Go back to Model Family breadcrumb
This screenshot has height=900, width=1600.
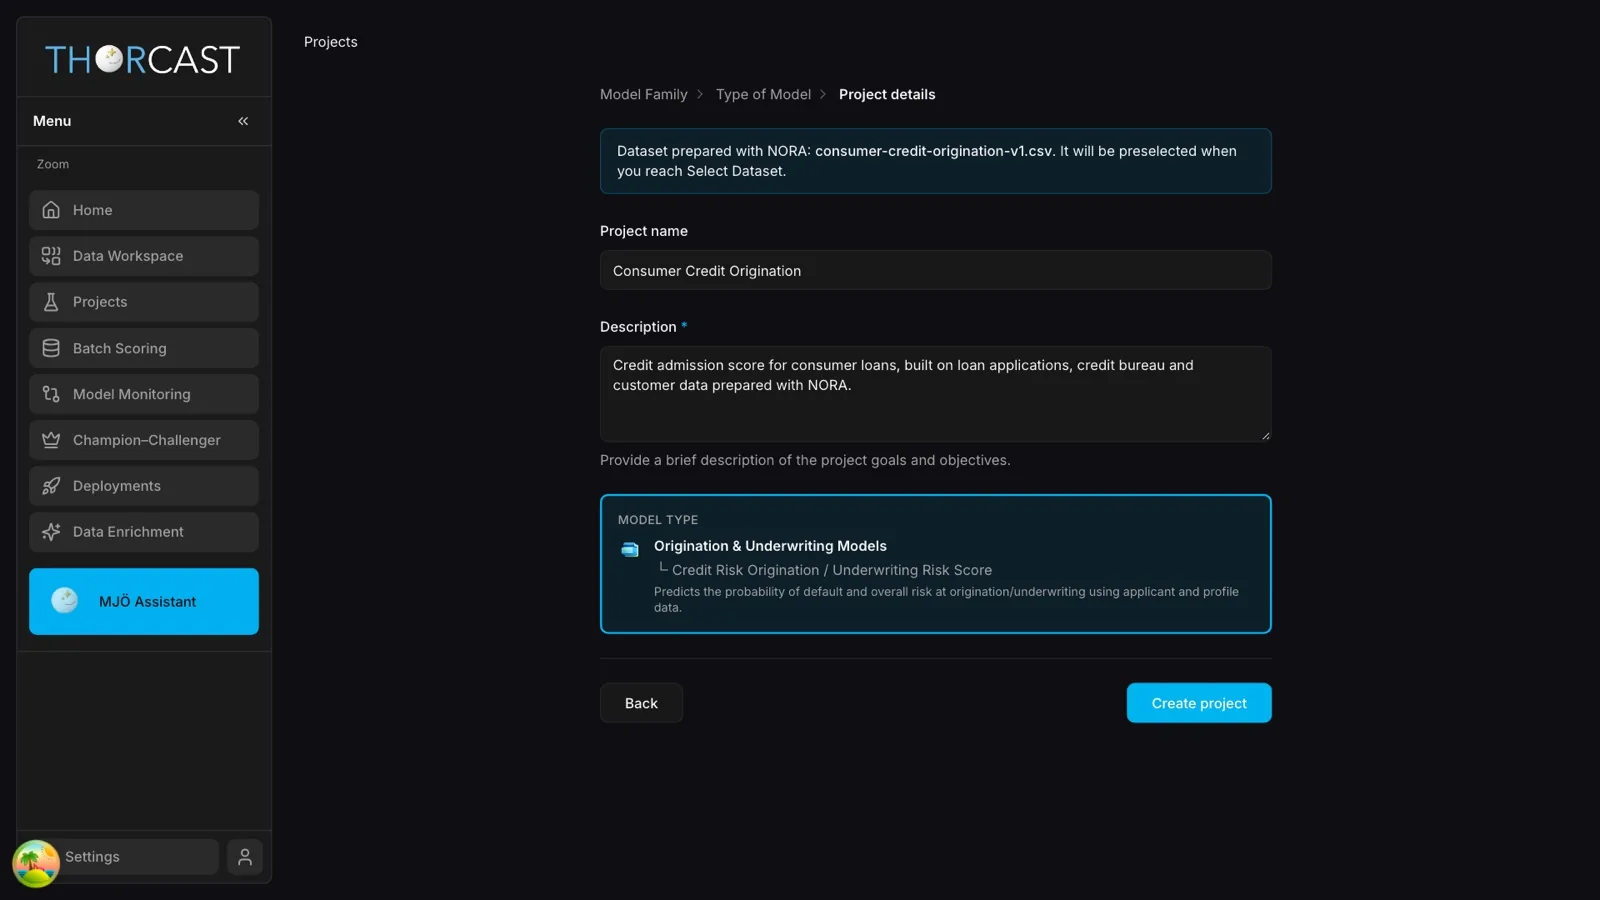click(x=644, y=94)
